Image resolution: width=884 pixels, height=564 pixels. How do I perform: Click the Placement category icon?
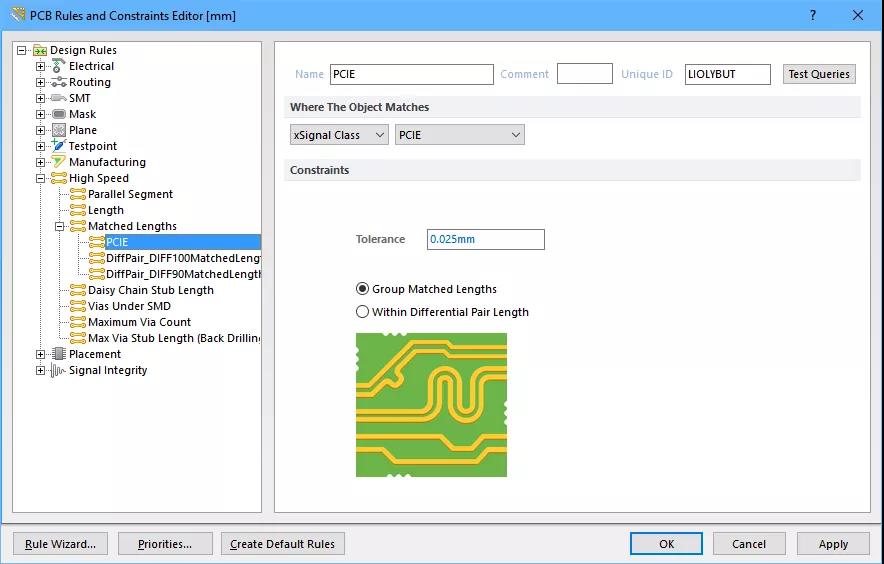[x=59, y=354]
